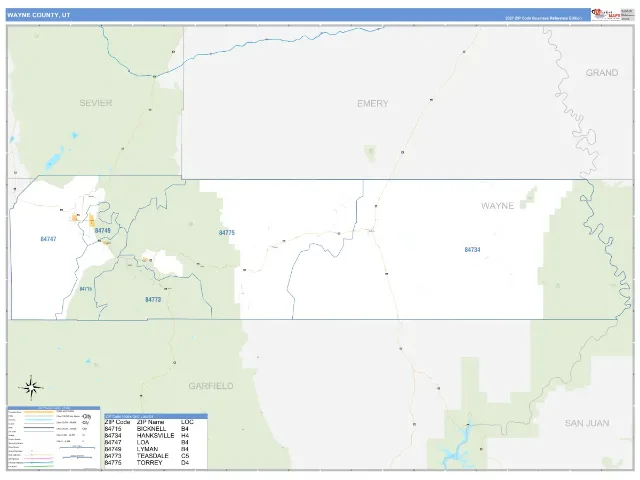Viewport: 640px width, 480px height.
Task: Click the WAYNE county label
Action: (x=497, y=206)
